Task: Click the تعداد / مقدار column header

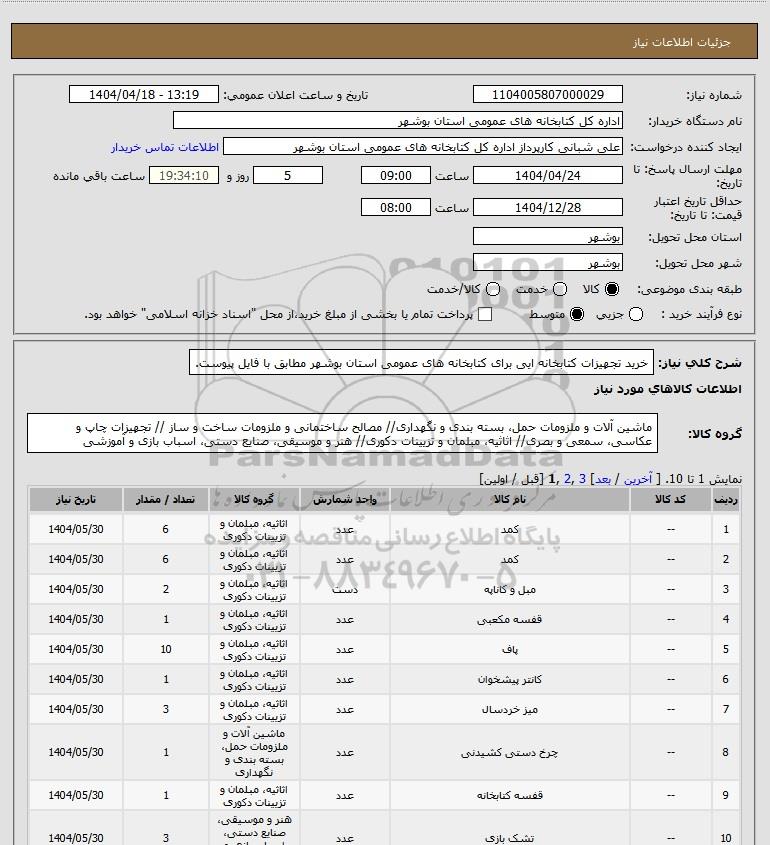Action: pyautogui.click(x=165, y=500)
